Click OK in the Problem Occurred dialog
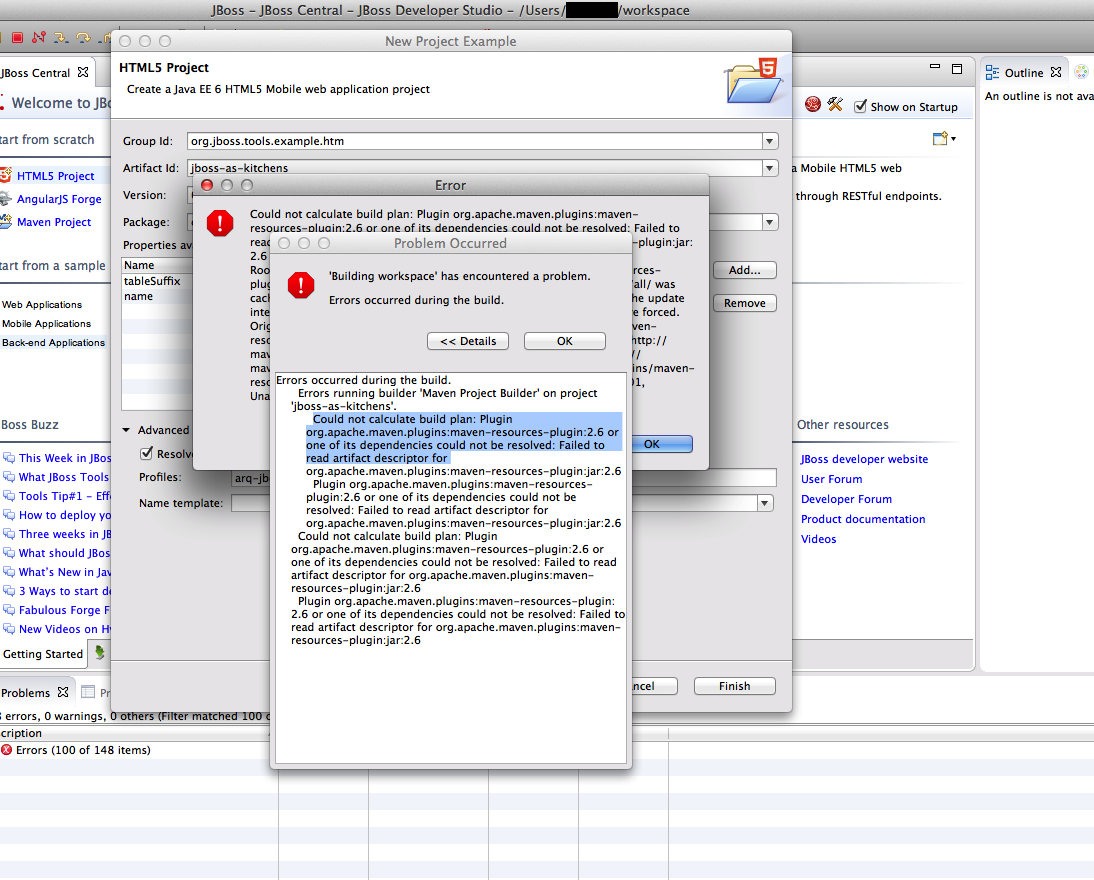 (x=564, y=341)
